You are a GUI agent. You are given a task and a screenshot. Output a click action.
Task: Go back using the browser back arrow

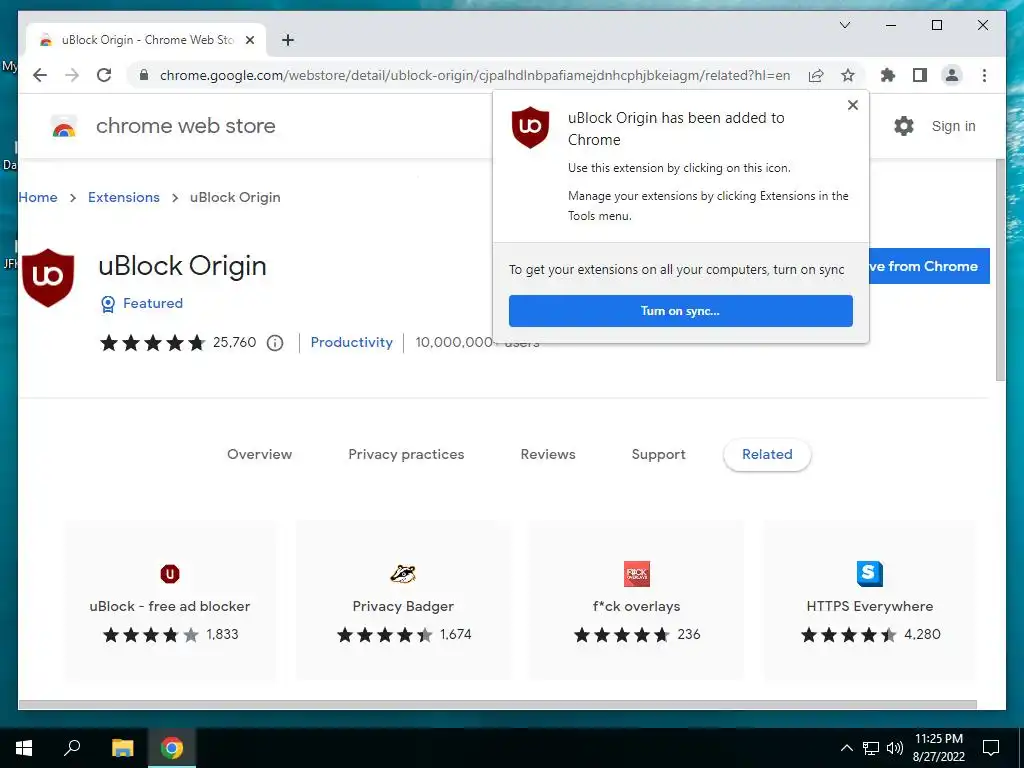tap(40, 75)
